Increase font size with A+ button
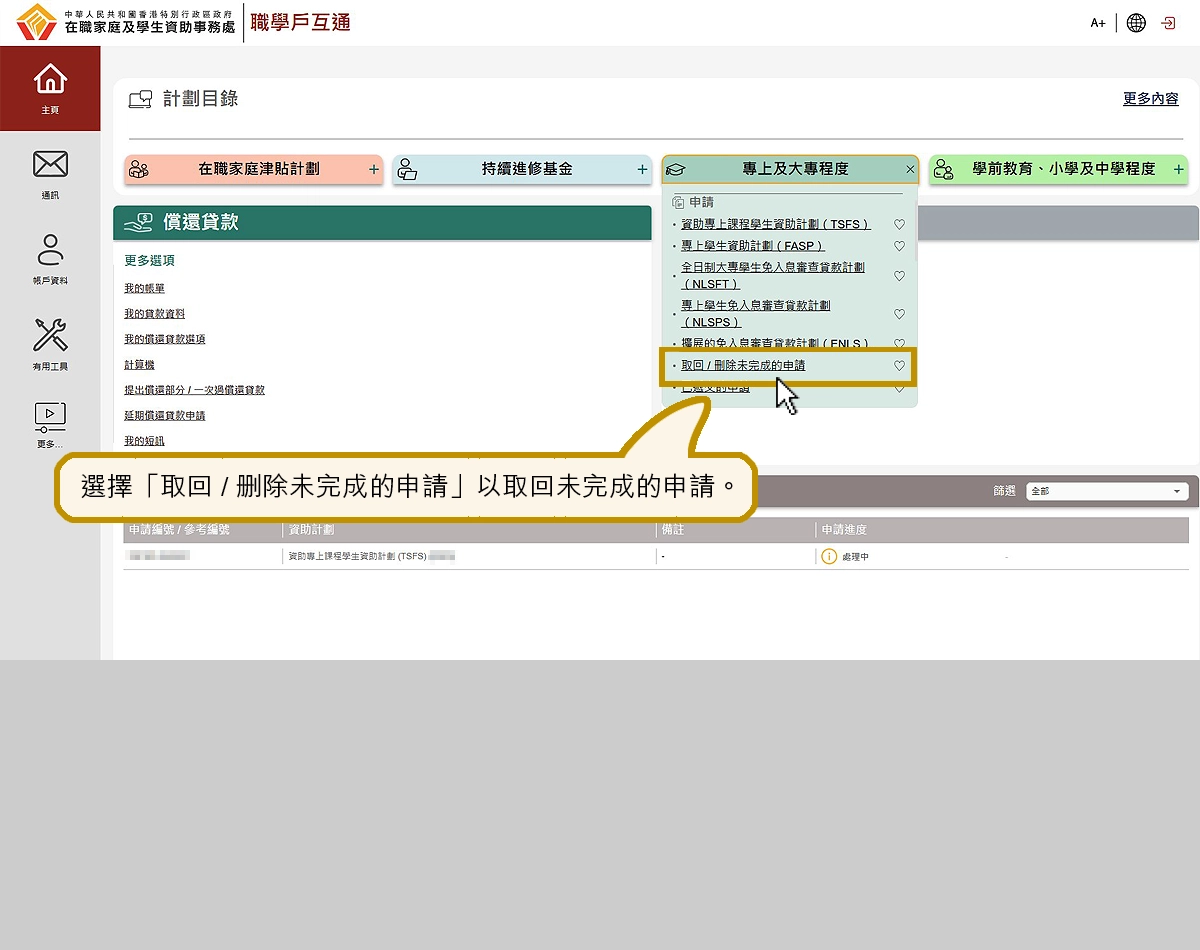 (1098, 23)
